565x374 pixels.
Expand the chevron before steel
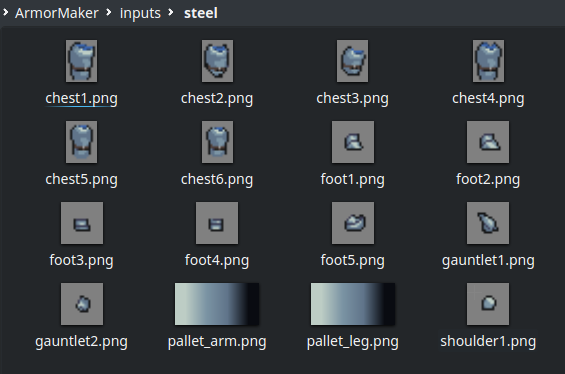click(171, 13)
